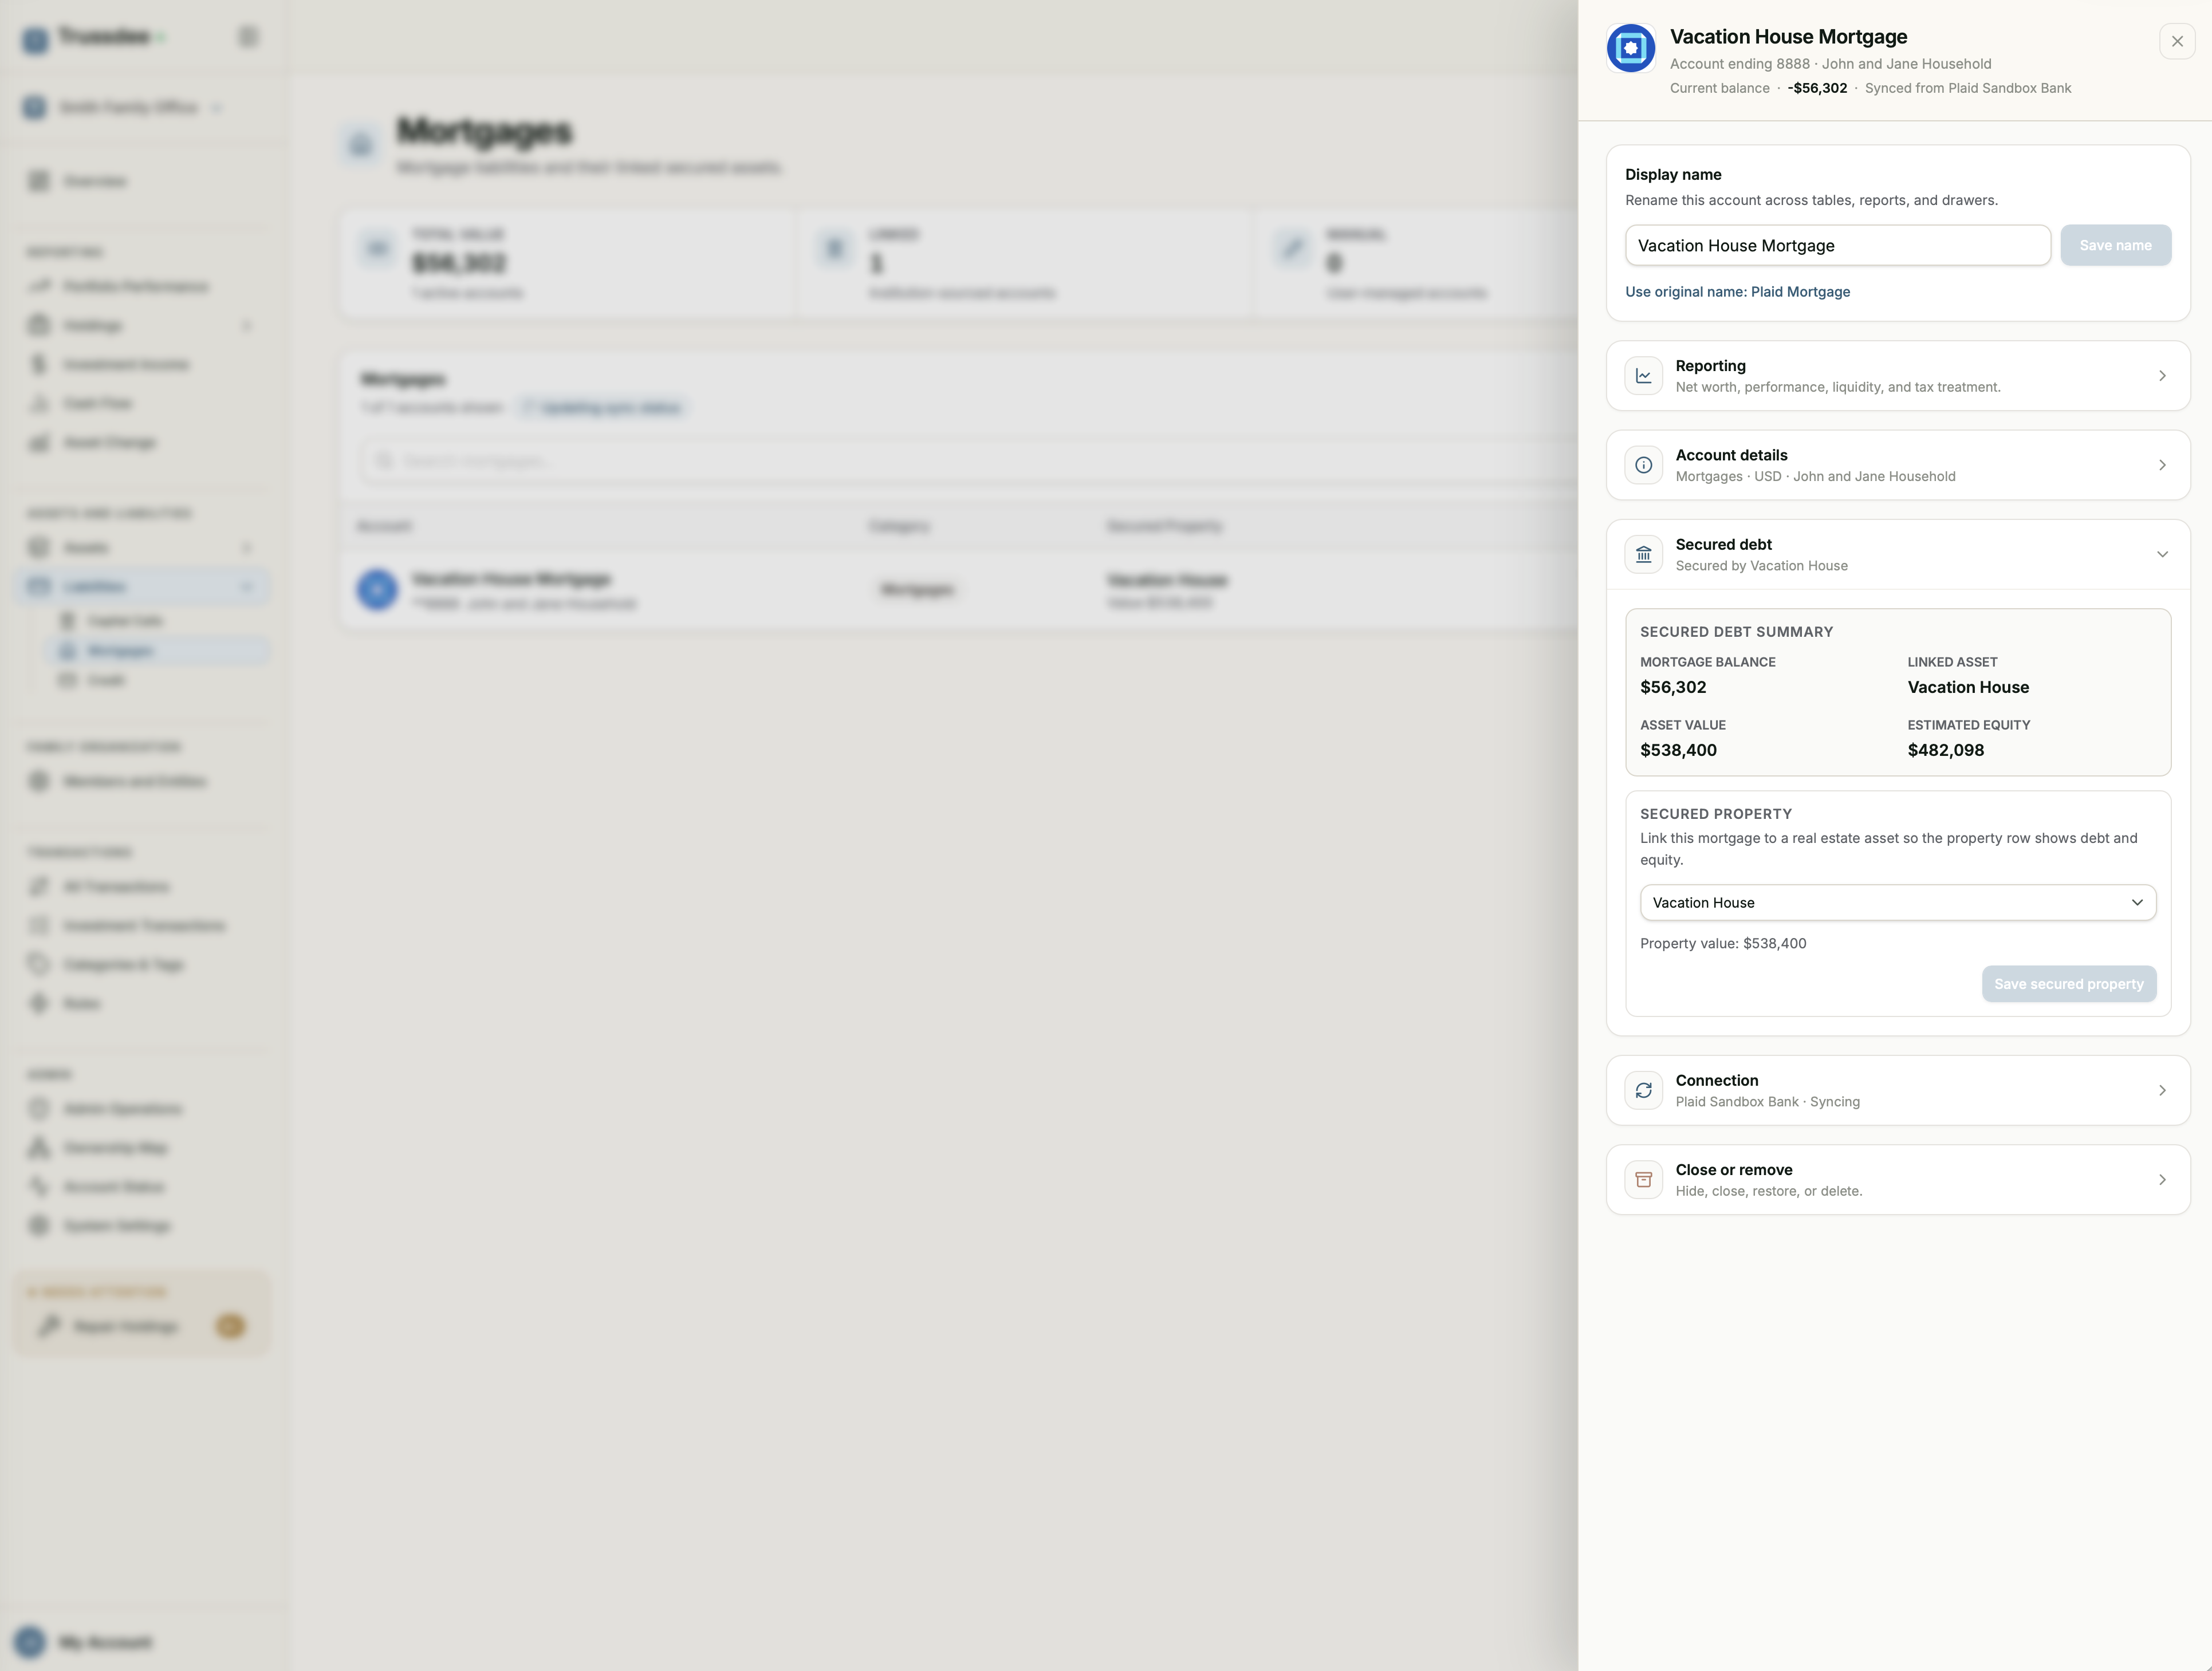The image size is (2212, 1671).
Task: Click the Connection sync icon
Action: click(x=1643, y=1090)
